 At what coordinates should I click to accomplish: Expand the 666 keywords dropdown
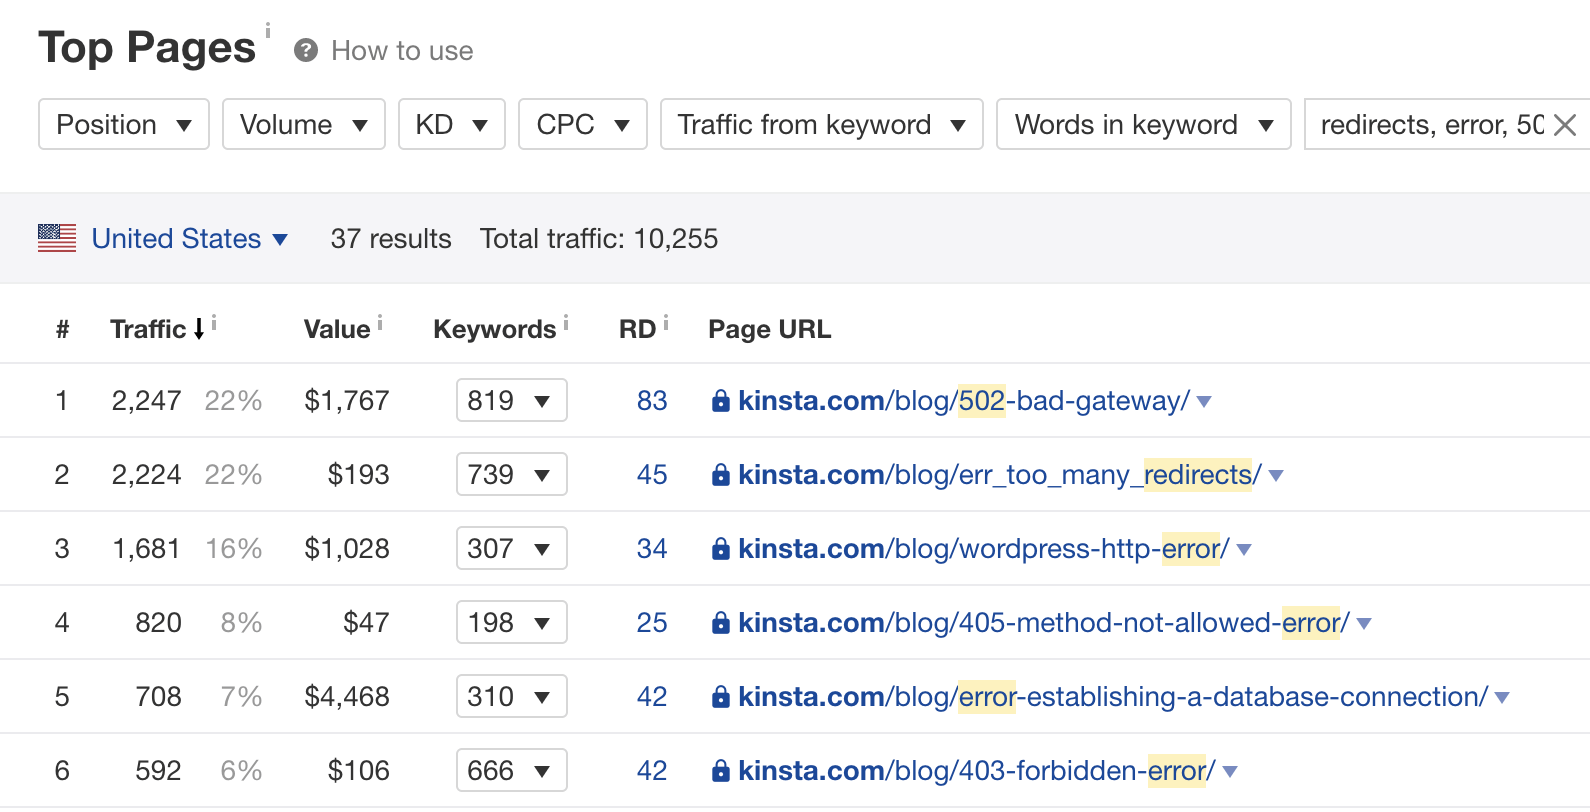click(512, 770)
